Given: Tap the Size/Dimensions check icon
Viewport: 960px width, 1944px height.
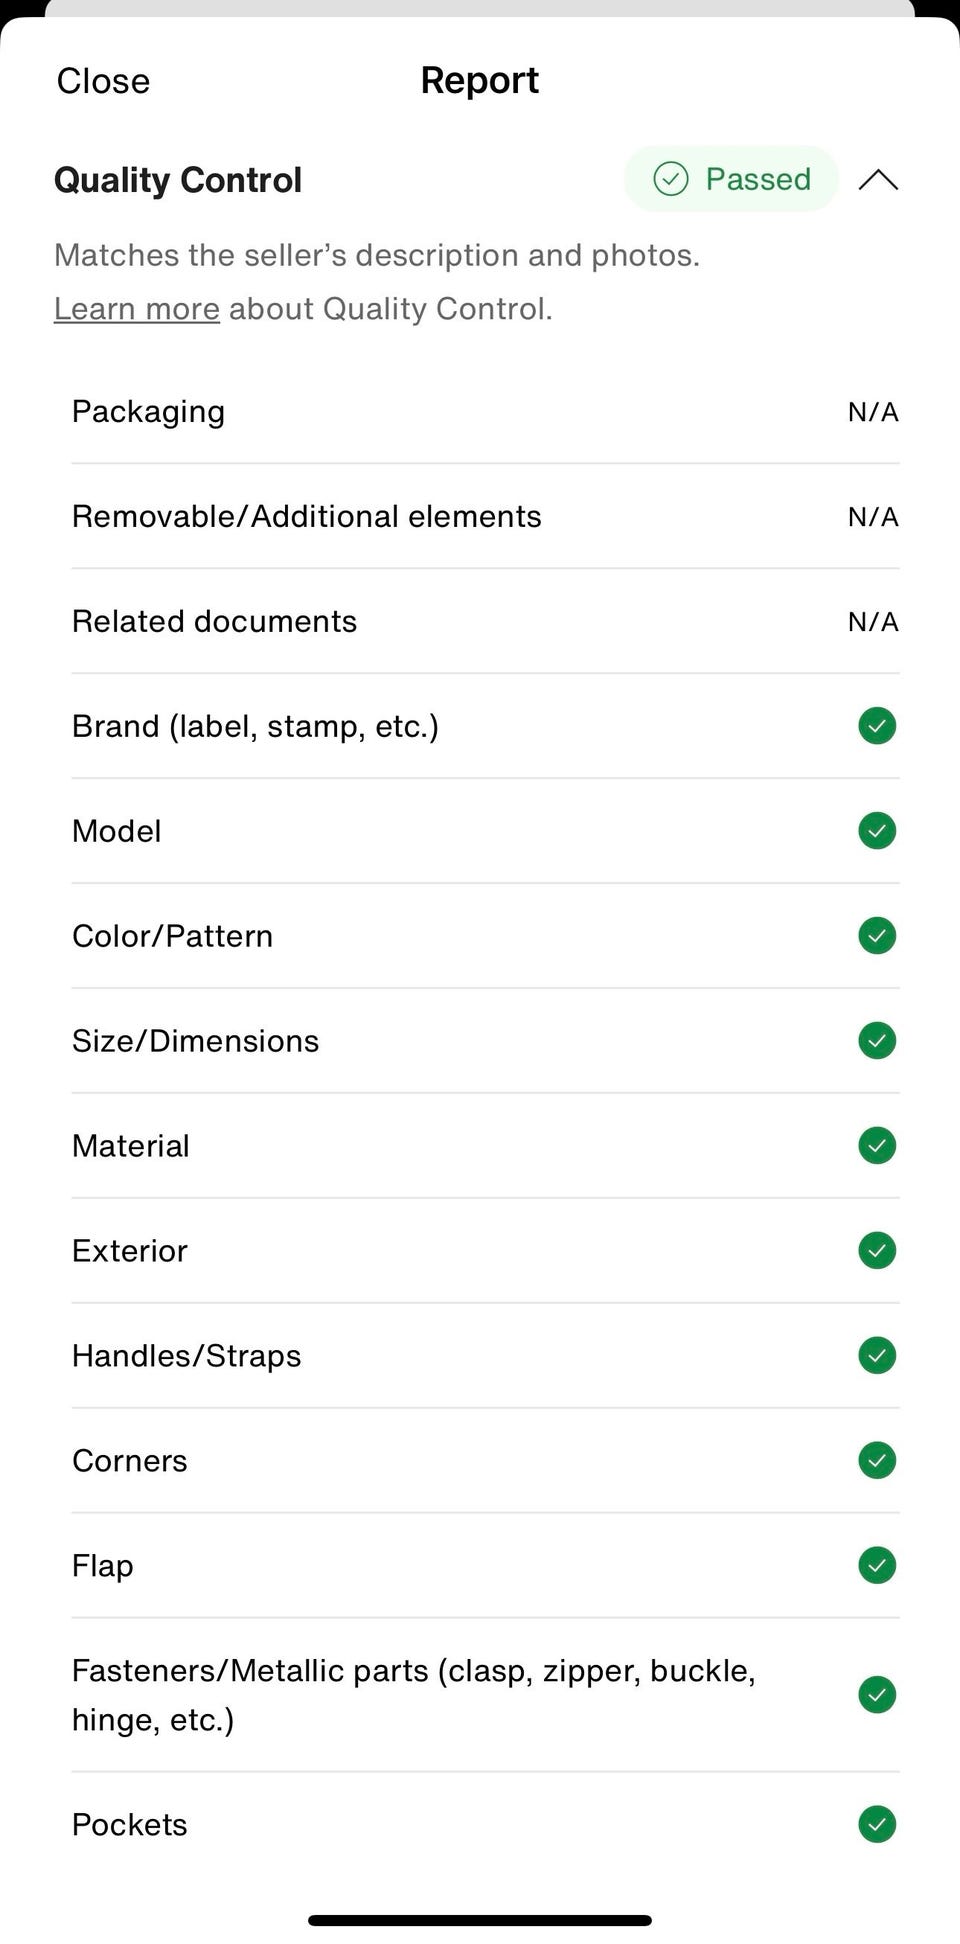Looking at the screenshot, I should (x=877, y=1041).
